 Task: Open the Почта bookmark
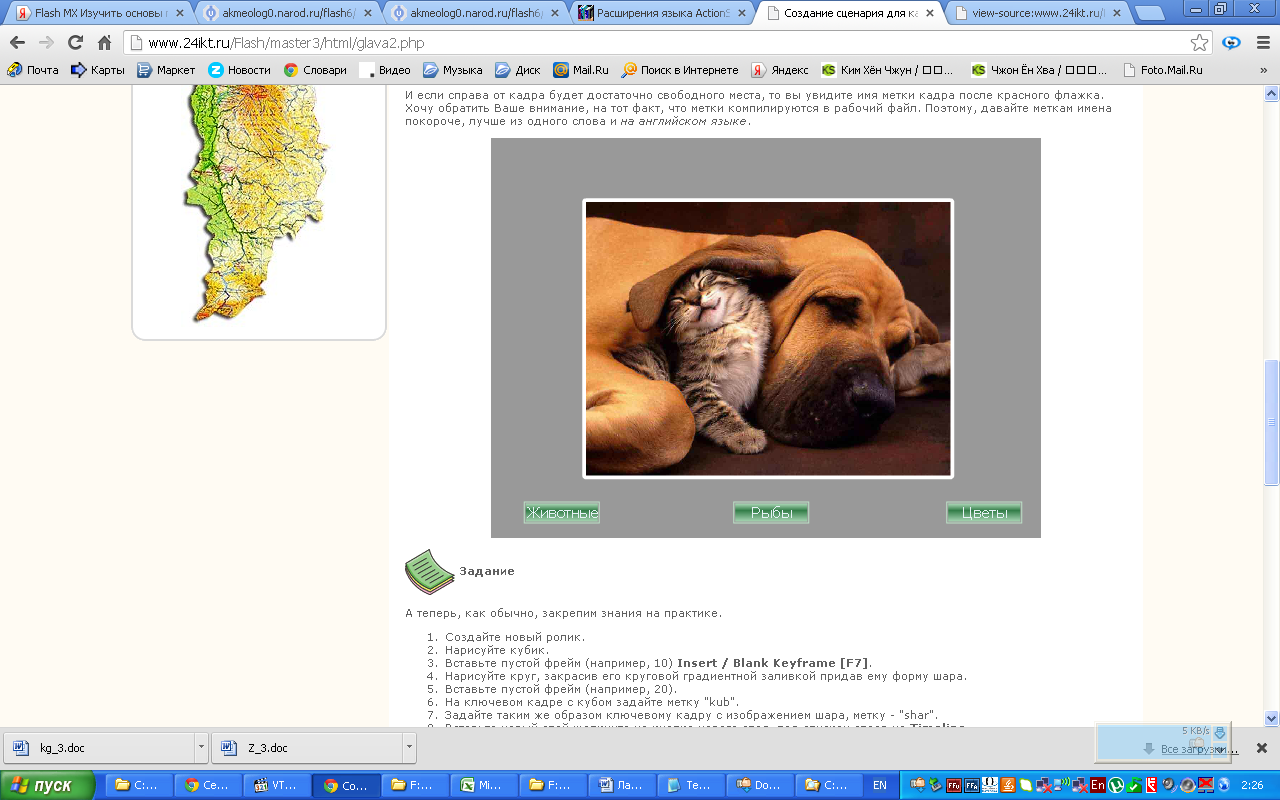(33, 70)
